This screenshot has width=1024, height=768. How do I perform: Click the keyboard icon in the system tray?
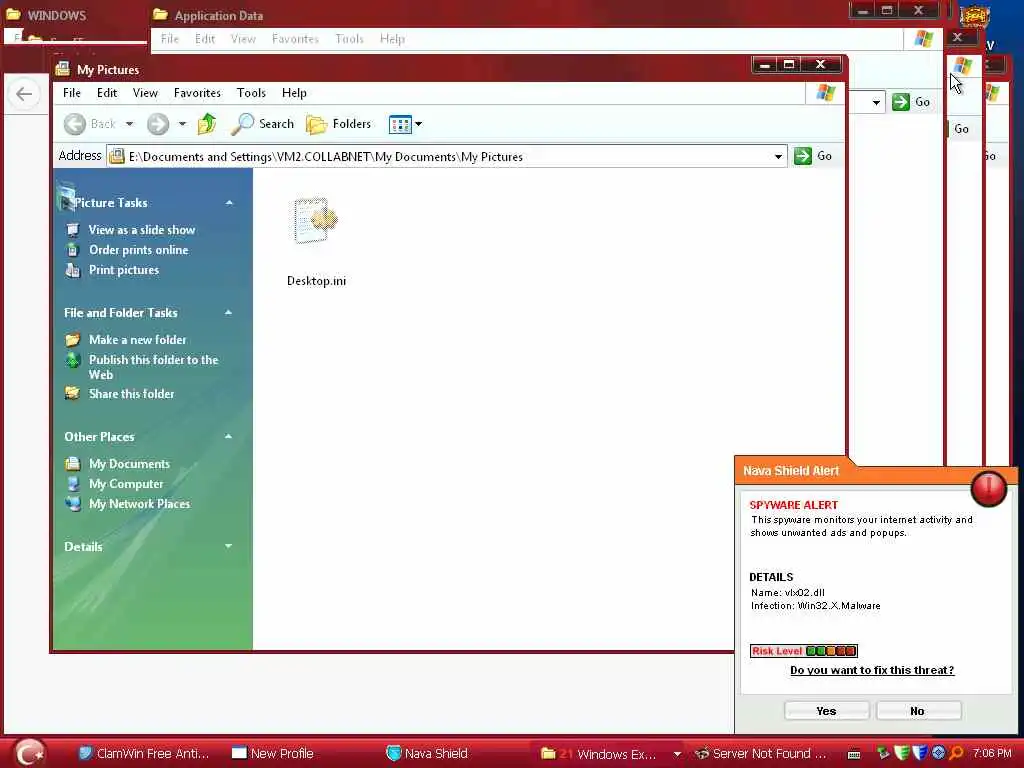[x=854, y=754]
